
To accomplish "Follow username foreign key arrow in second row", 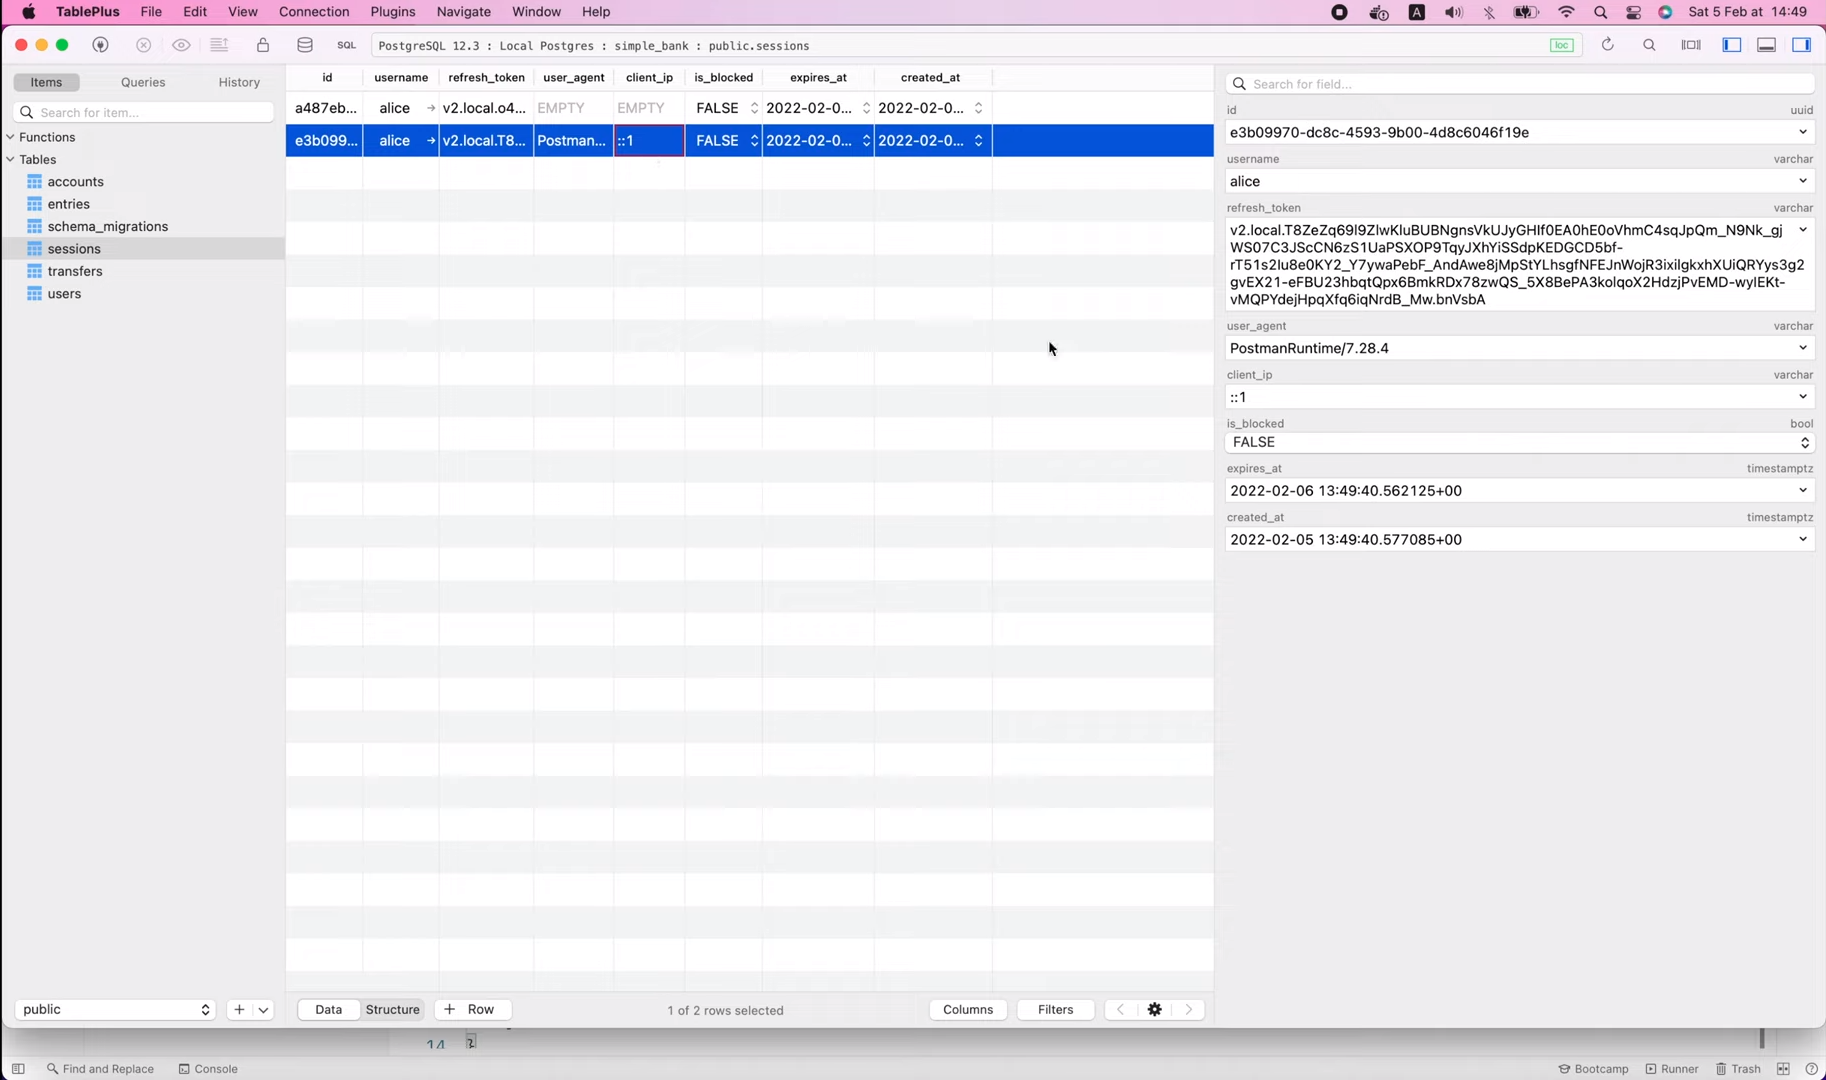I will tap(431, 141).
